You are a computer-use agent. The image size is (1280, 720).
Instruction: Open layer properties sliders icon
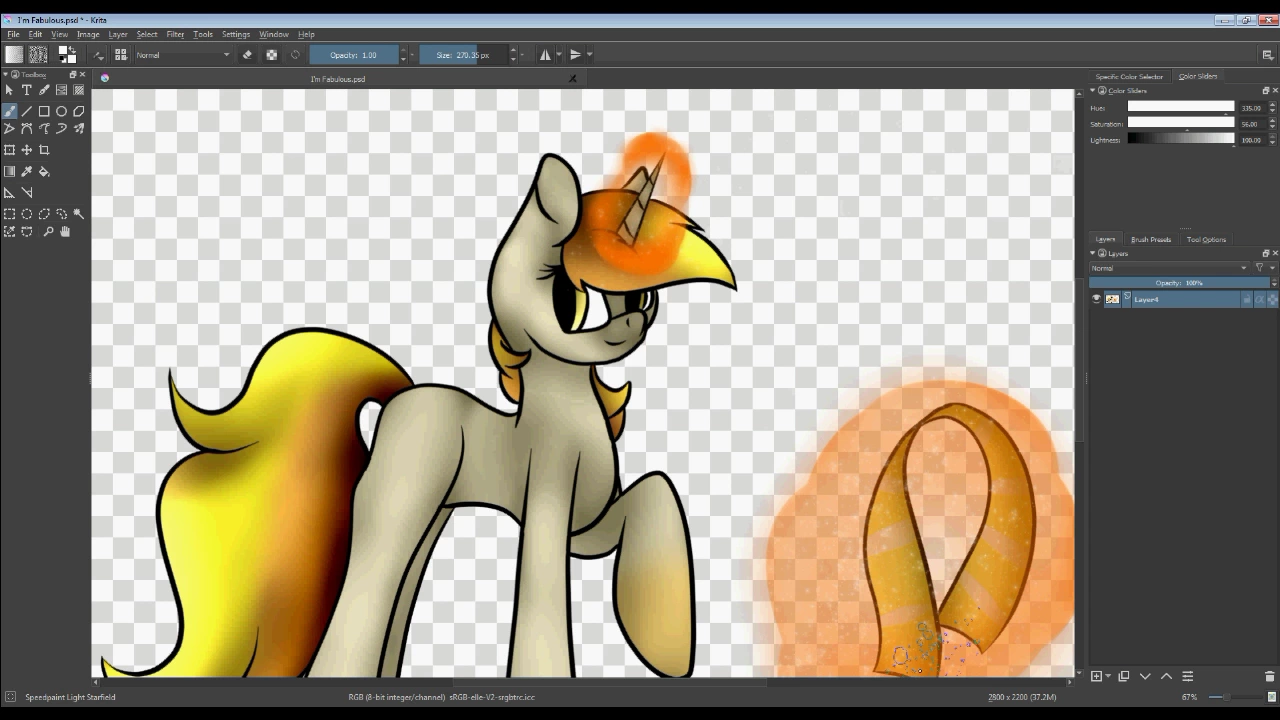pyautogui.click(x=1188, y=677)
